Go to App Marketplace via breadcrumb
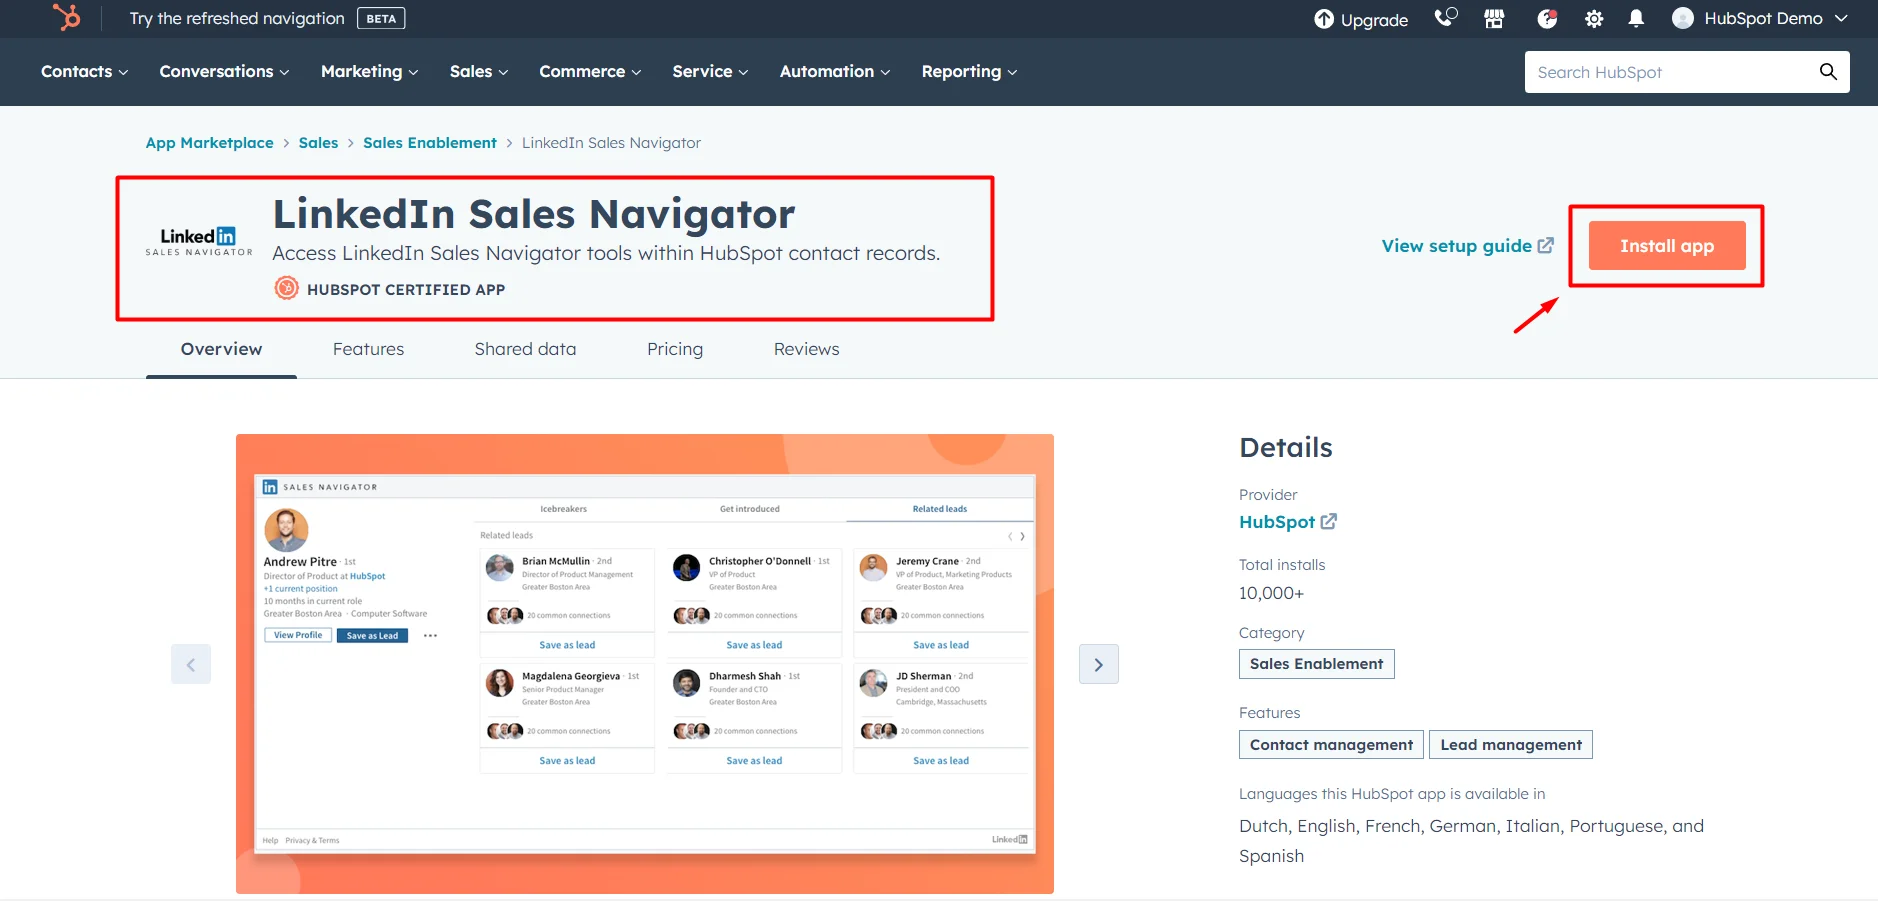This screenshot has height=901, width=1878. pyautogui.click(x=209, y=142)
